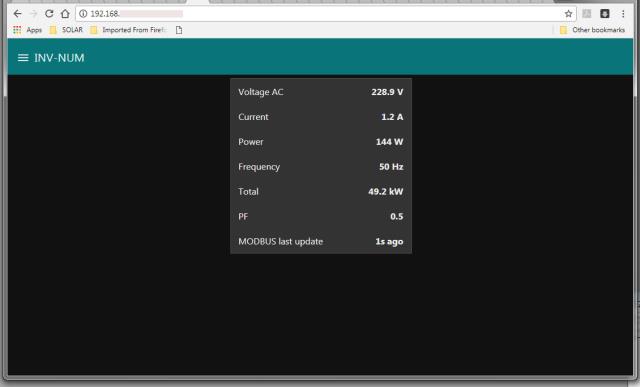Open the Chrome three-dot menu
This screenshot has width=640, height=387.
[623, 14]
